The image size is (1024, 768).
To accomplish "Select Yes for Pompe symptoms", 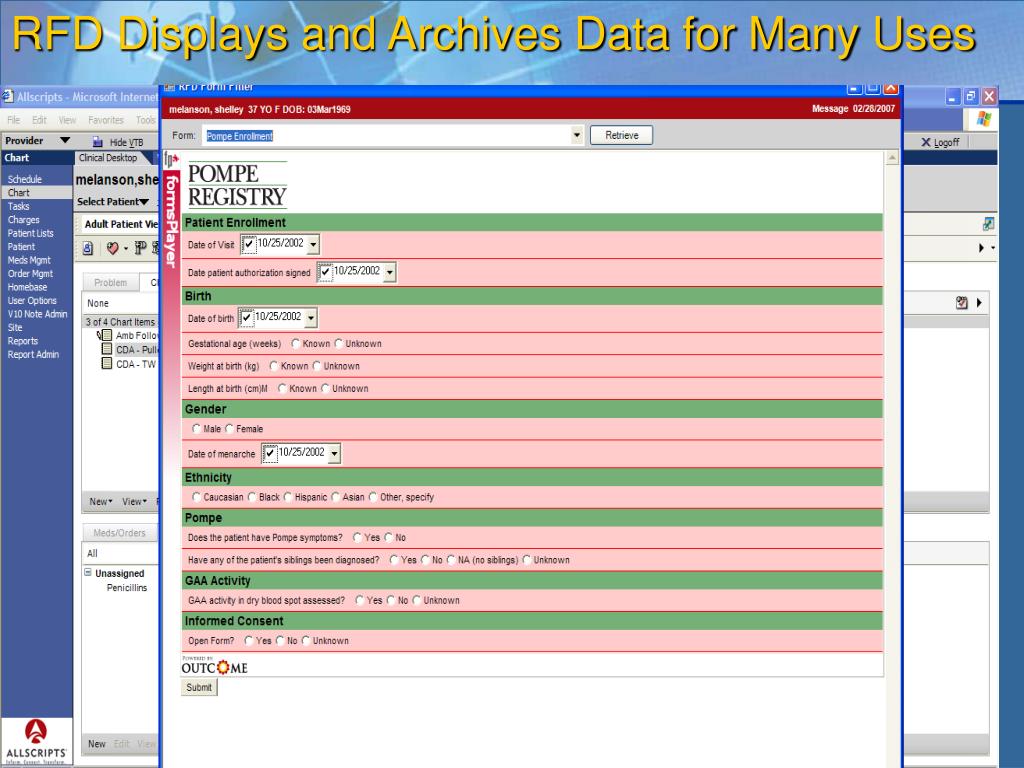I will click(x=357, y=537).
